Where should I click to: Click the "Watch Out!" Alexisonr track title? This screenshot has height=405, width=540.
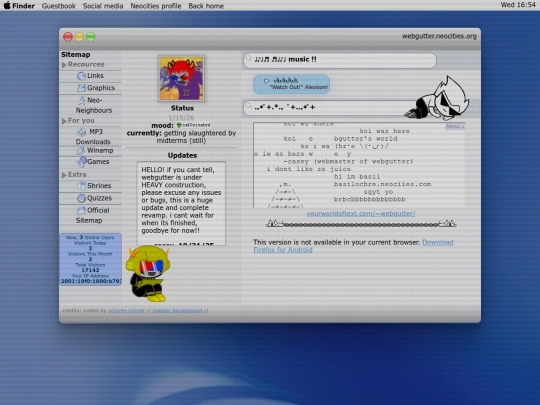298,87
